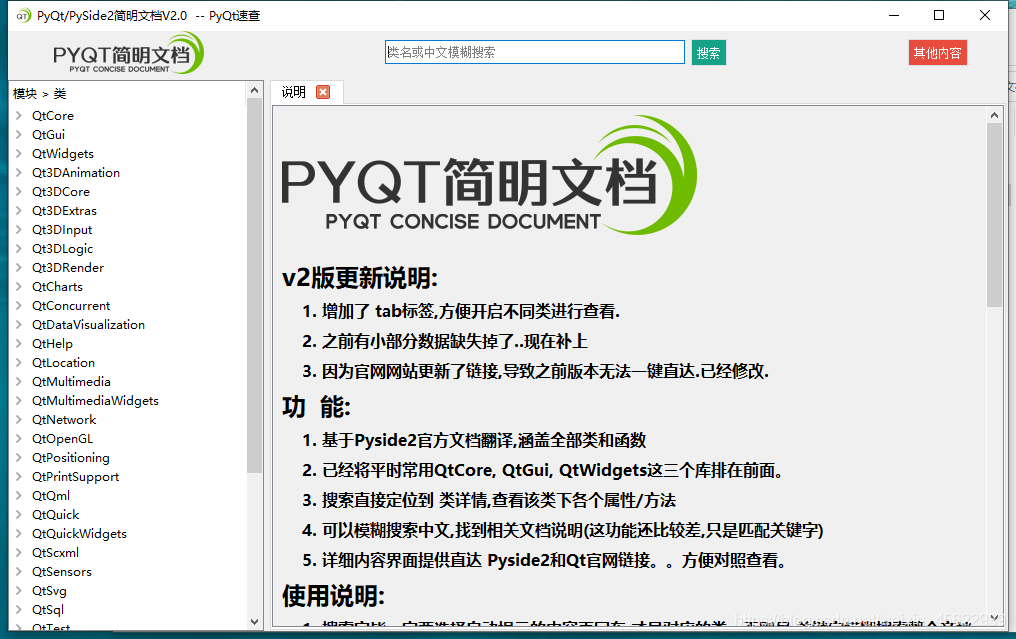This screenshot has height=639, width=1016.
Task: Click the v2版更新说明 heading
Action: point(360,279)
